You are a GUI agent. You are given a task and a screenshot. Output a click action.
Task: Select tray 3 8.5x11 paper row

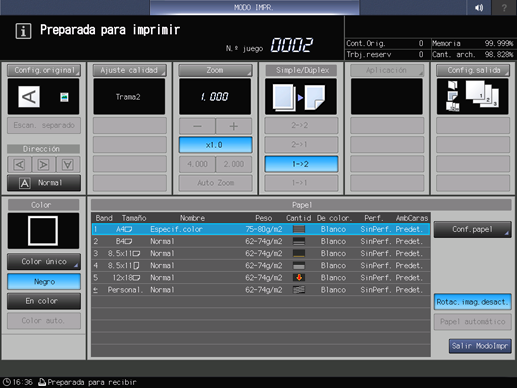pos(260,253)
